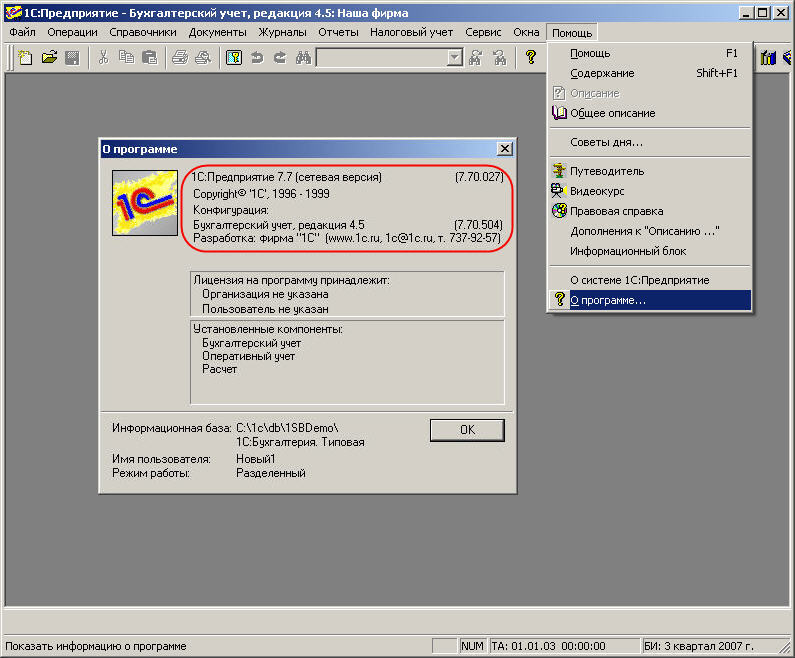The image size is (795, 658).
Task: Click the Open folder toolbar icon
Action: coord(49,57)
